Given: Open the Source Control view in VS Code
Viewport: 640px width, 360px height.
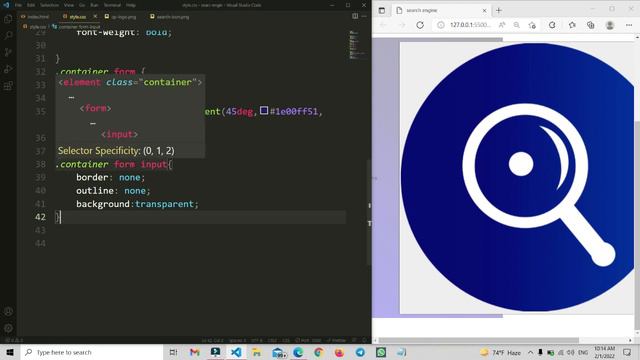Looking at the screenshot, I should (8, 52).
